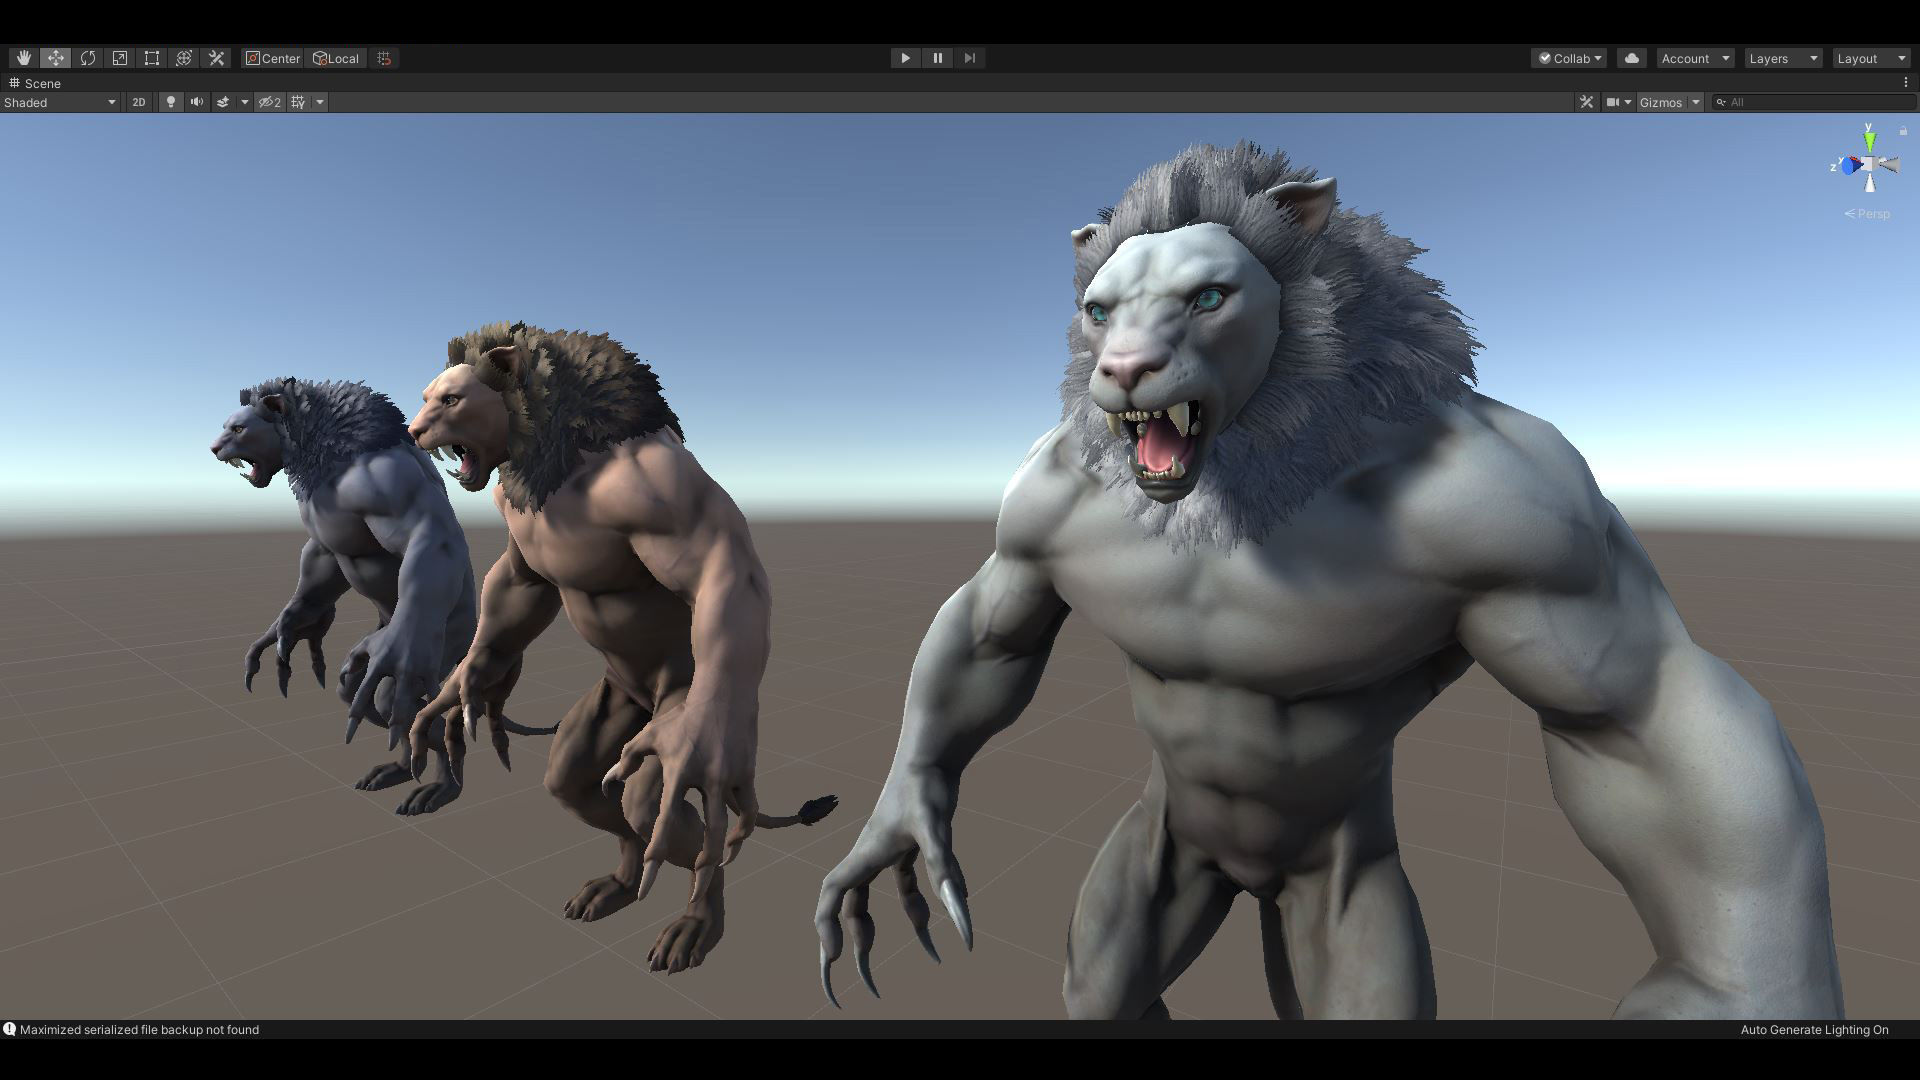Click the status bar warning icon
This screenshot has width=1920, height=1080.
[9, 1029]
